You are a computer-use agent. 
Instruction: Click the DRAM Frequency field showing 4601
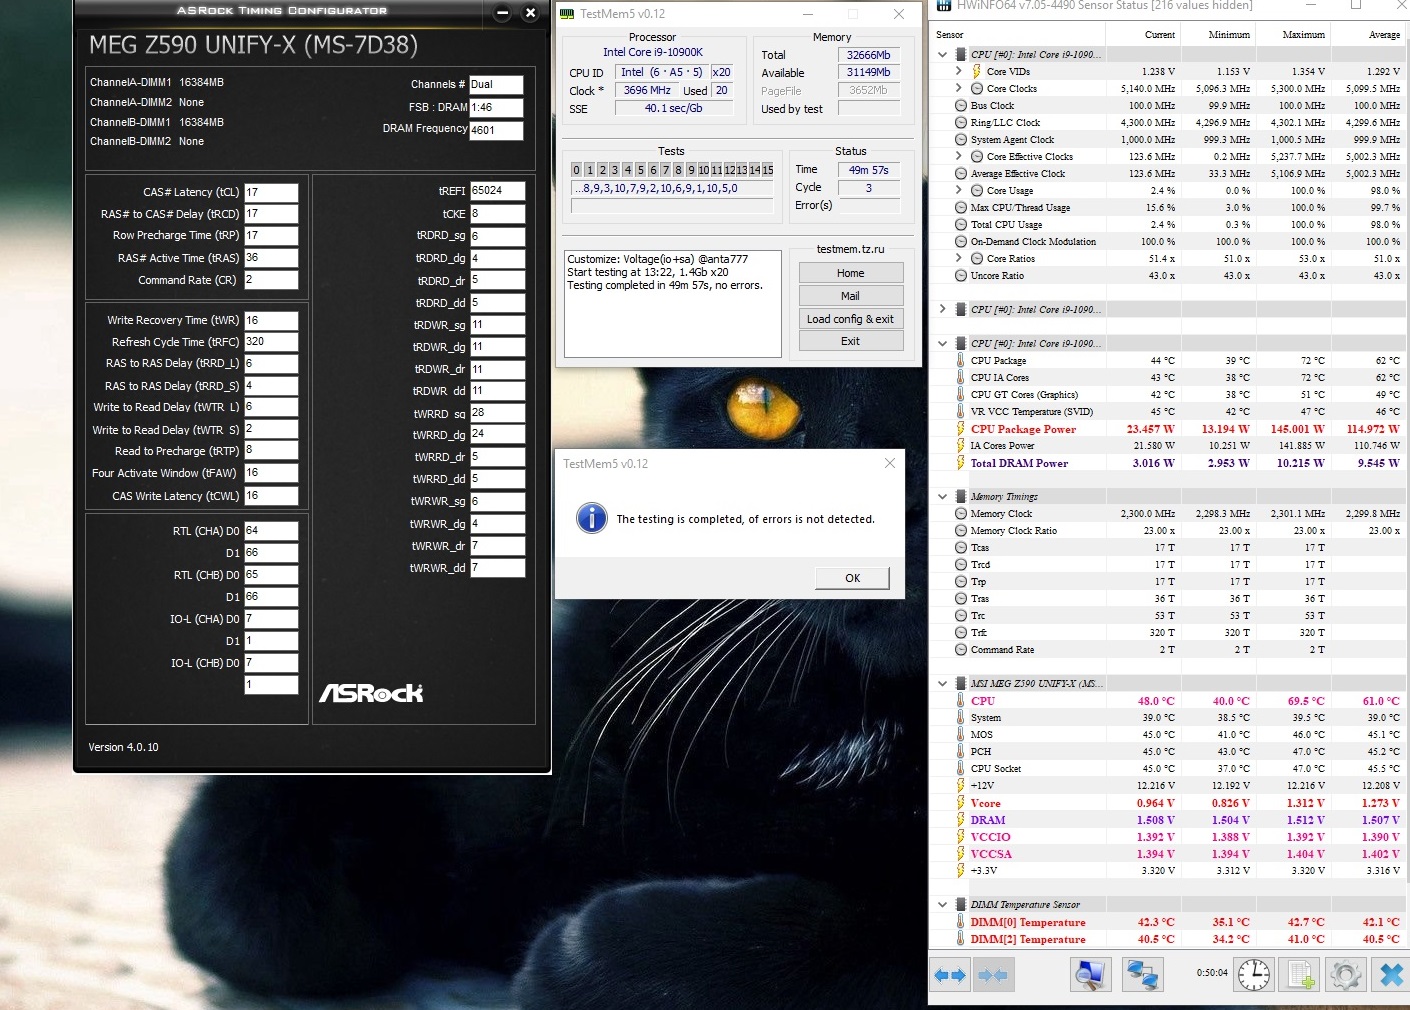tap(496, 130)
